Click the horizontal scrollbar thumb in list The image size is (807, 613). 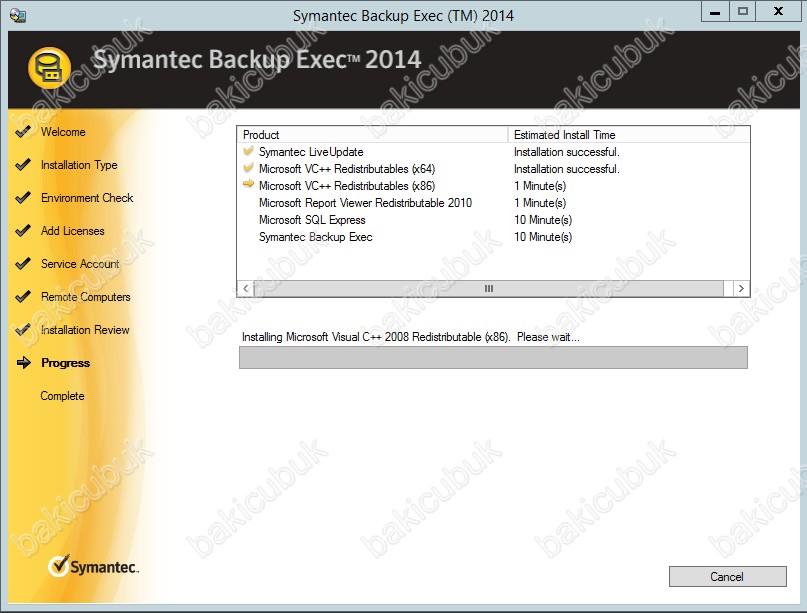pyautogui.click(x=488, y=288)
